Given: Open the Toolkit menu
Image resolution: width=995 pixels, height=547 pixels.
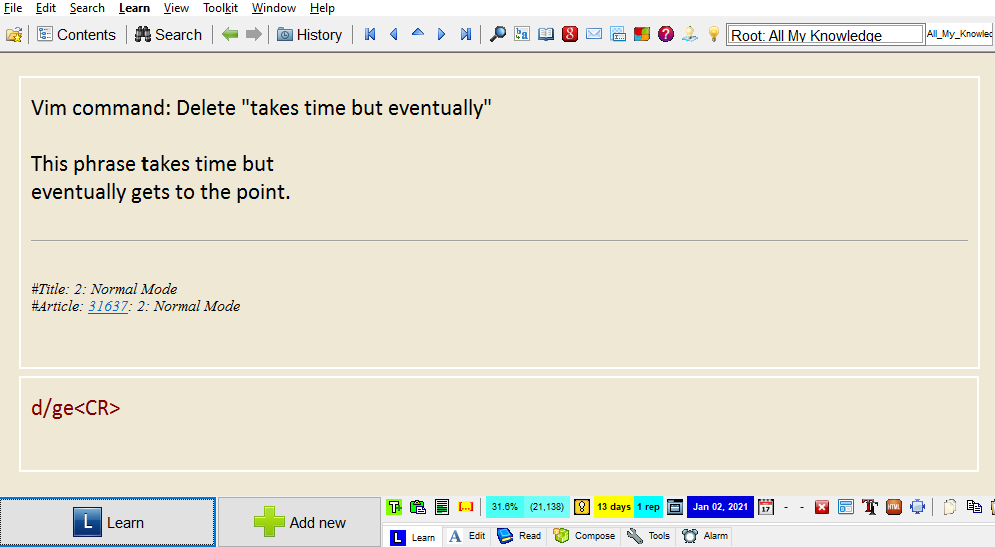Looking at the screenshot, I should pos(220,8).
